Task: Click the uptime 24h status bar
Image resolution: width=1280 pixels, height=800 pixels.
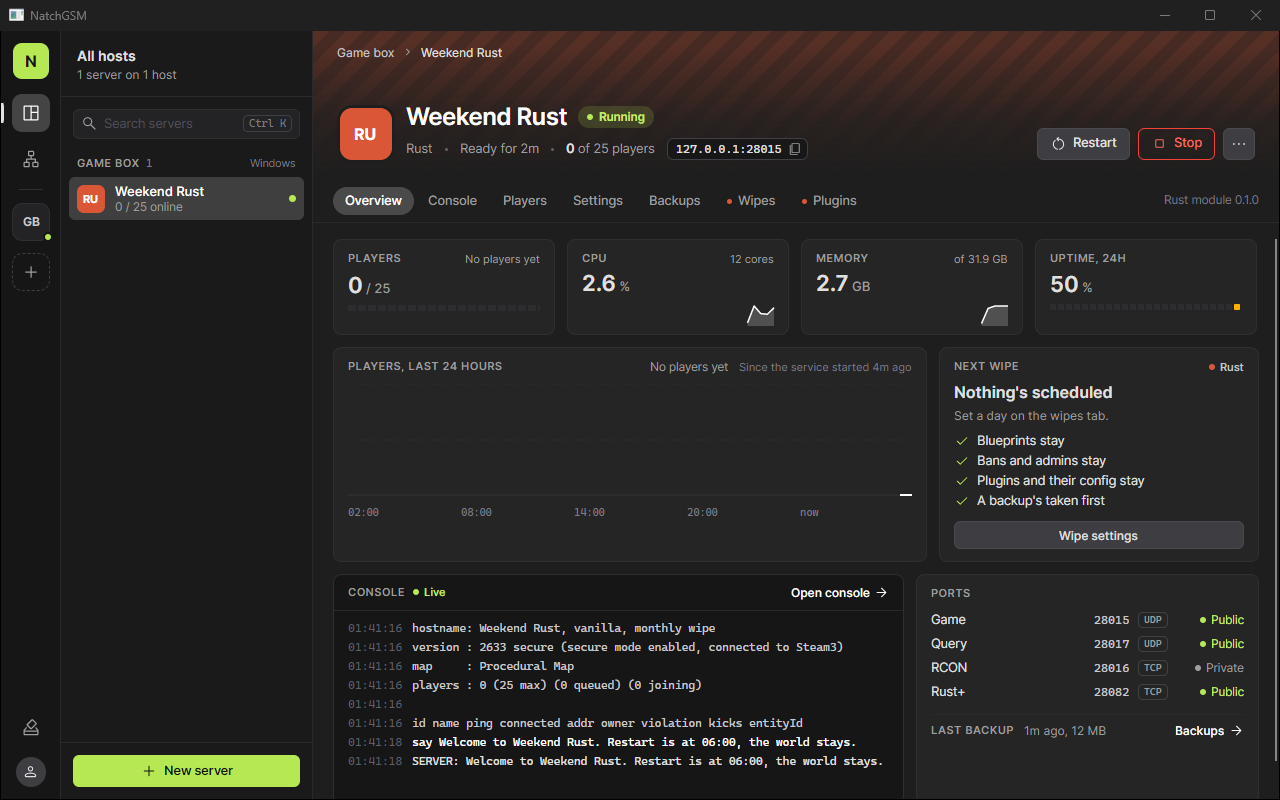Action: 1146,307
